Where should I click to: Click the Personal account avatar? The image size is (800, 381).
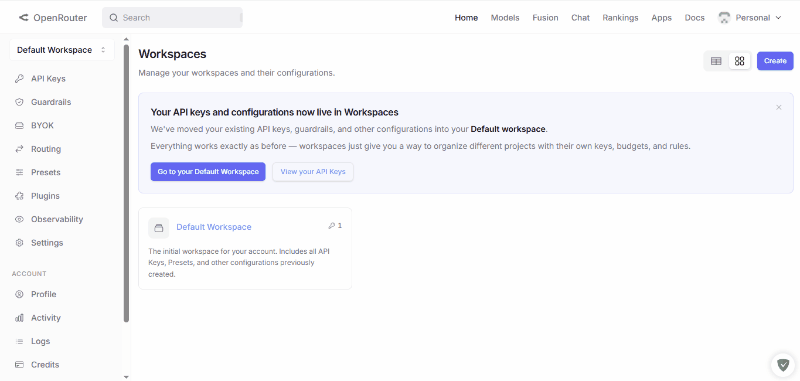click(x=724, y=18)
